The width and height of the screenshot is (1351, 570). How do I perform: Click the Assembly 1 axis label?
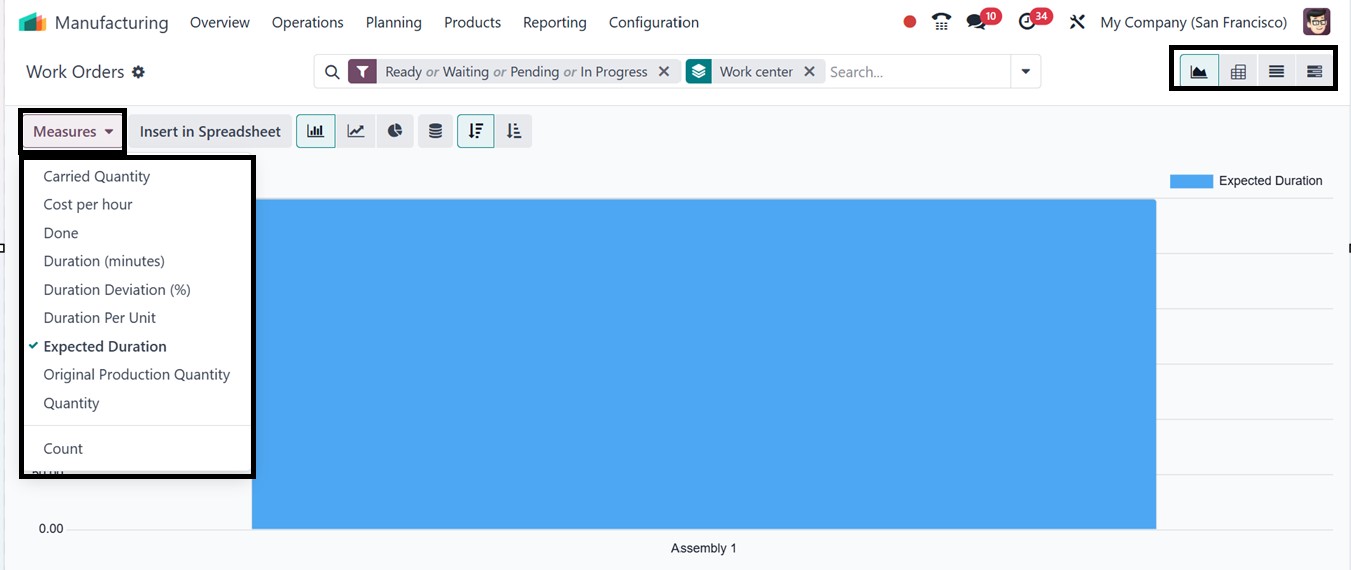[703, 548]
